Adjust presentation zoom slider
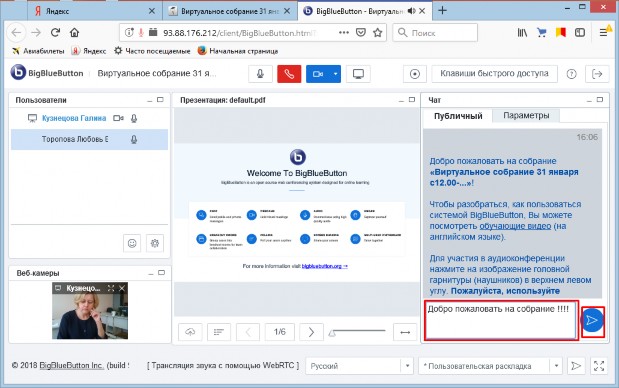Image resolution: width=619 pixels, height=388 pixels. point(357,332)
